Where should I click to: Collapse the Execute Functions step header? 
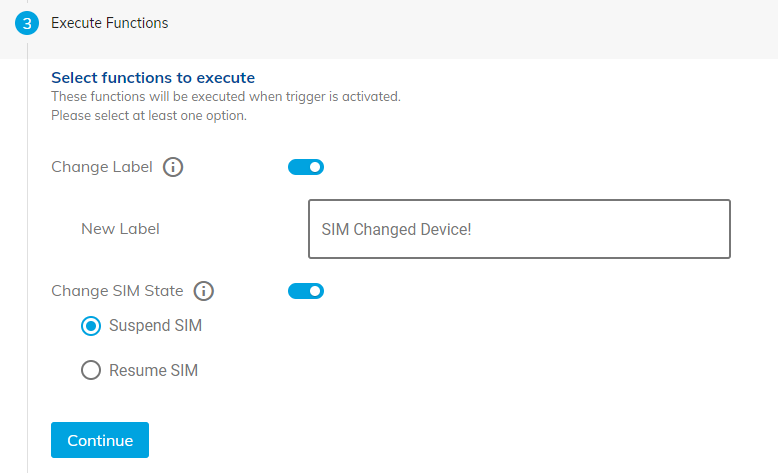[x=400, y=23]
